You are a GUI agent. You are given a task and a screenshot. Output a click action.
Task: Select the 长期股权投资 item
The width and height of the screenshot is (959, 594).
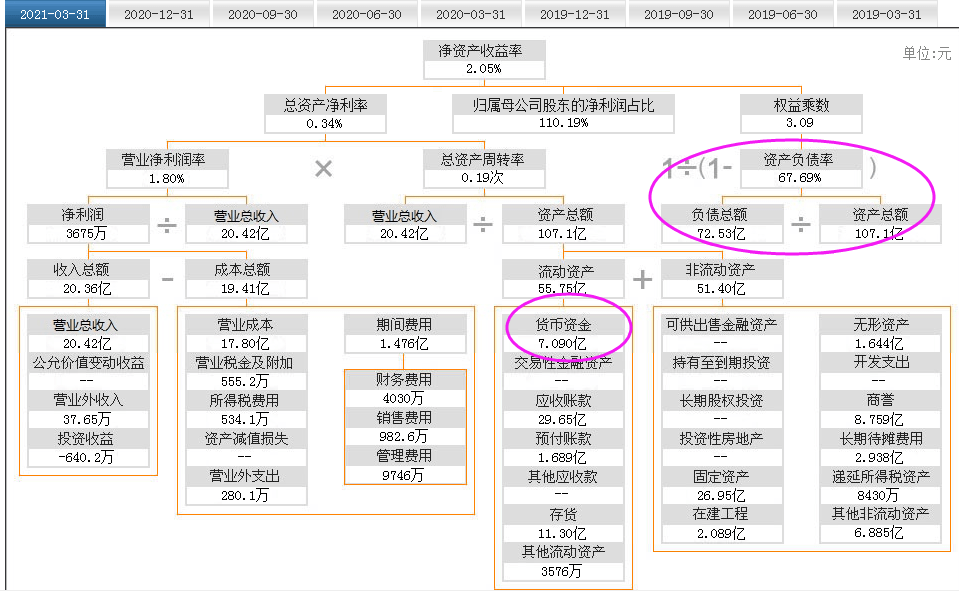(x=722, y=410)
